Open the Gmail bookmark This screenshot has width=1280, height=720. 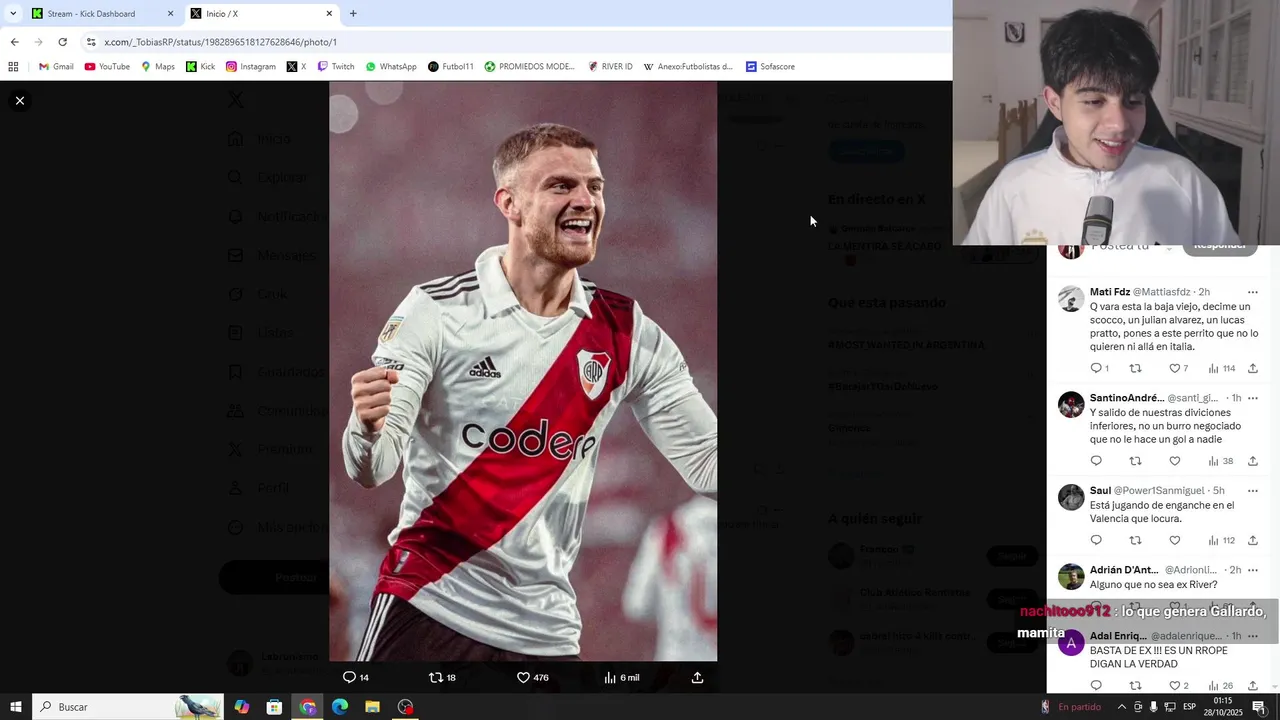(x=56, y=67)
